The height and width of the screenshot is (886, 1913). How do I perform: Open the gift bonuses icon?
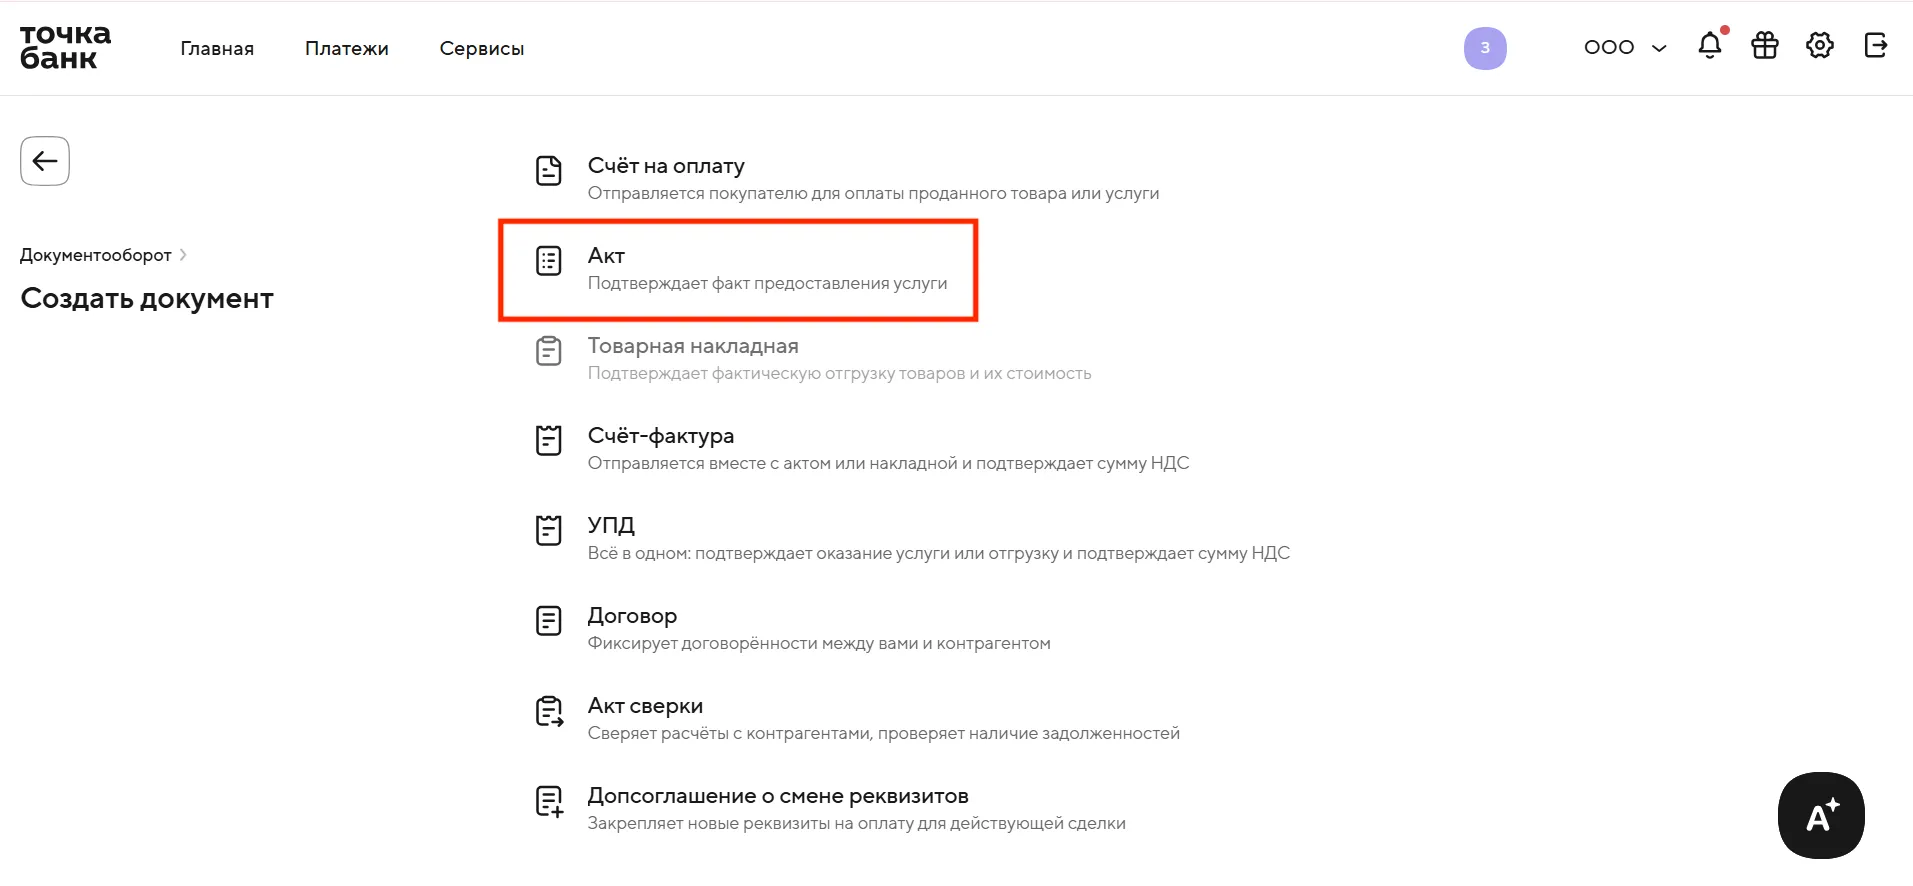pyautogui.click(x=1765, y=46)
